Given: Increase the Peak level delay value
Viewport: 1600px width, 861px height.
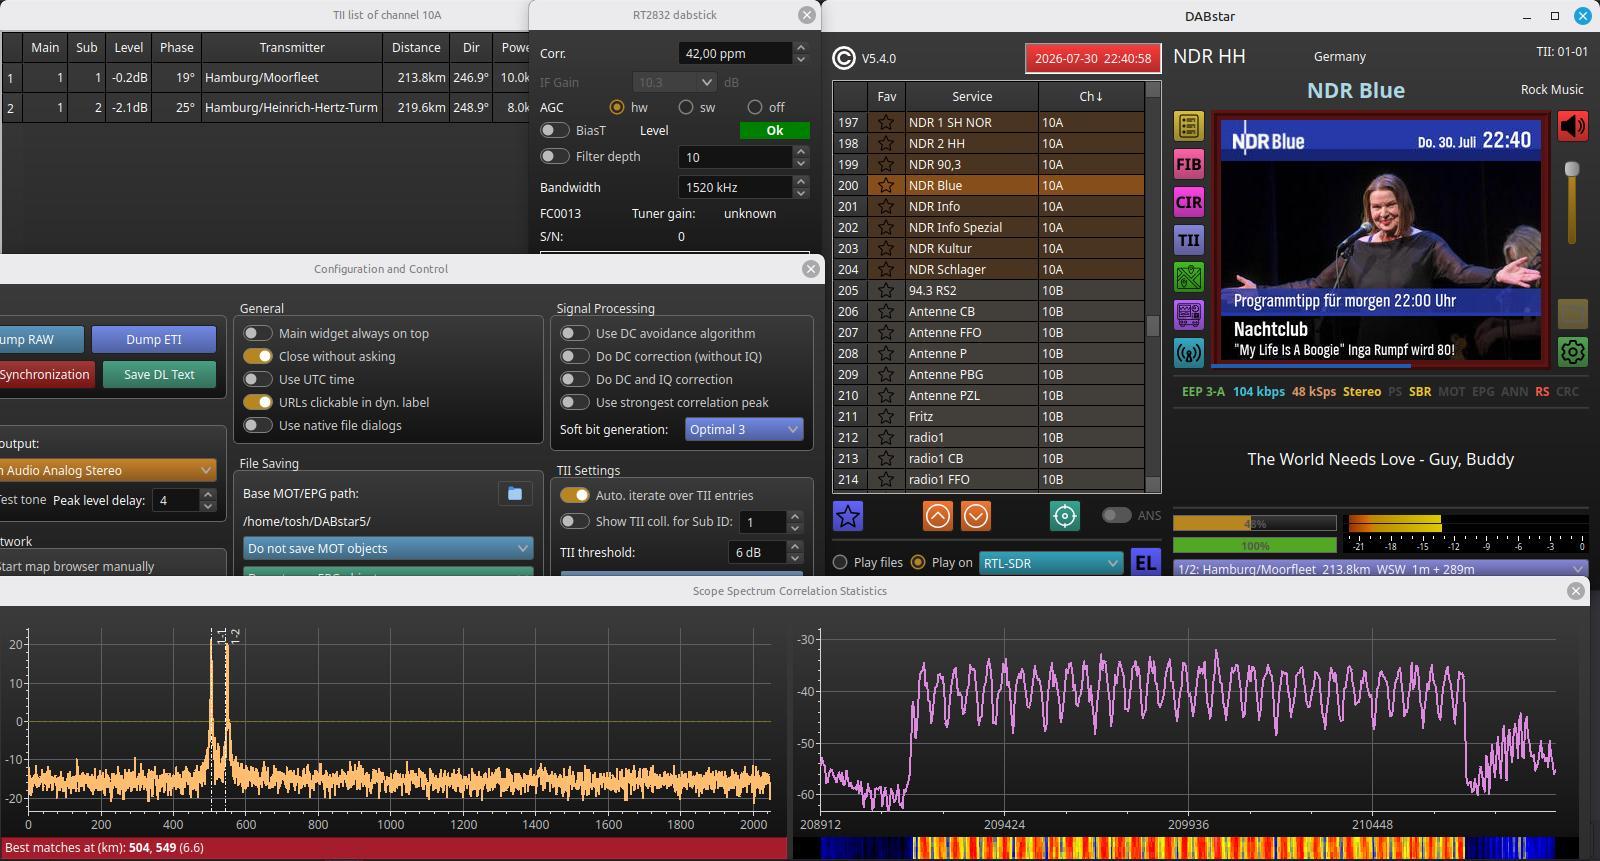Looking at the screenshot, I should (x=208, y=494).
